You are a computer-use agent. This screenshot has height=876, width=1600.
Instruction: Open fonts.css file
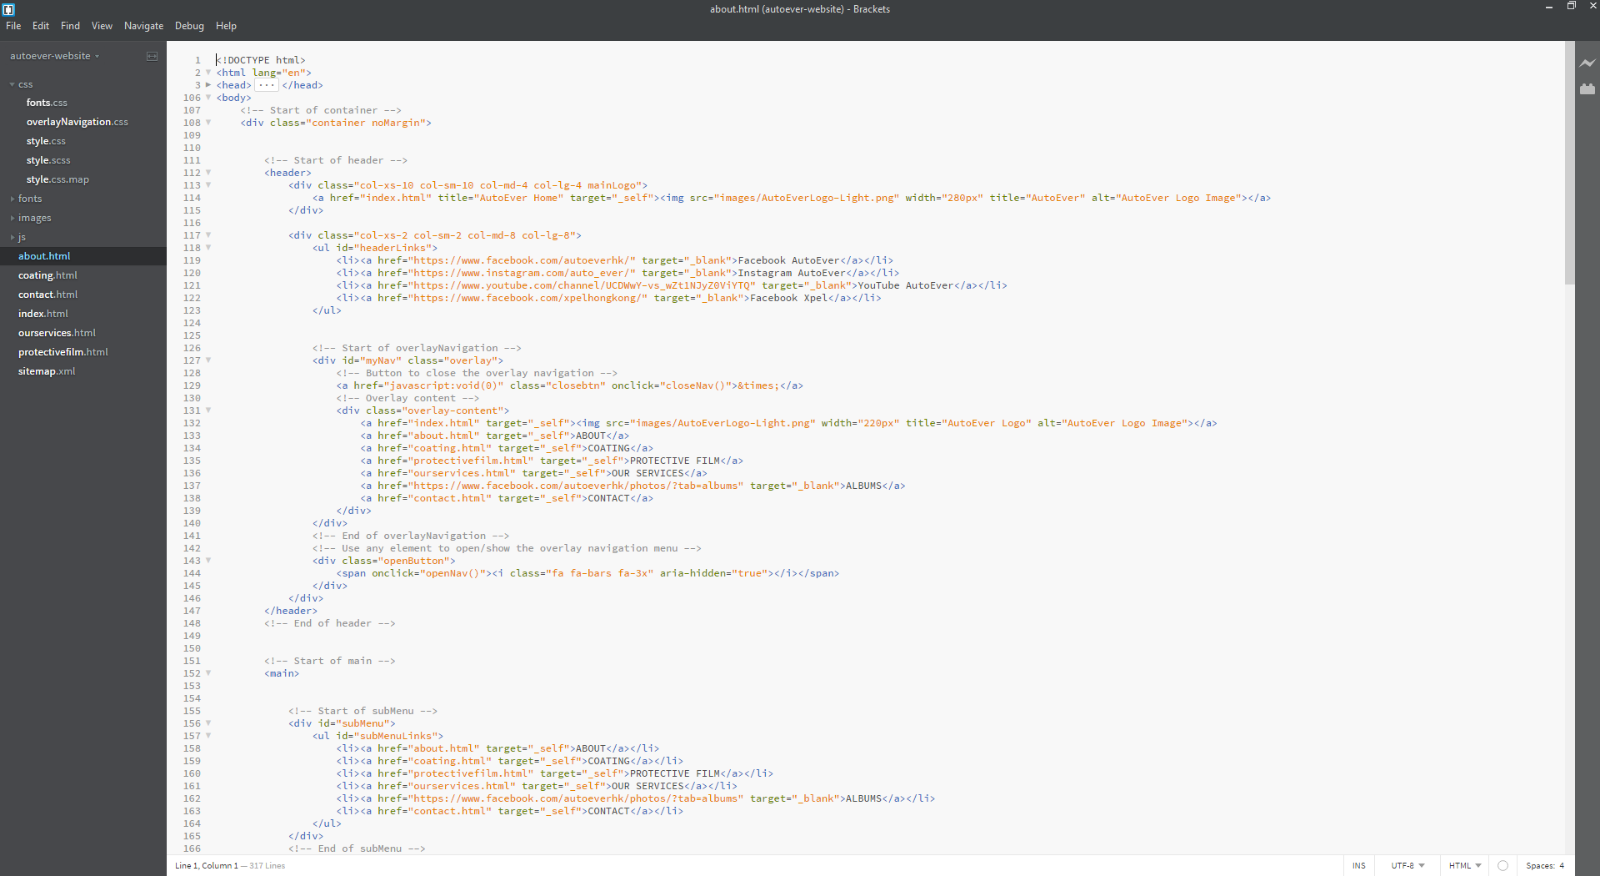tap(47, 103)
